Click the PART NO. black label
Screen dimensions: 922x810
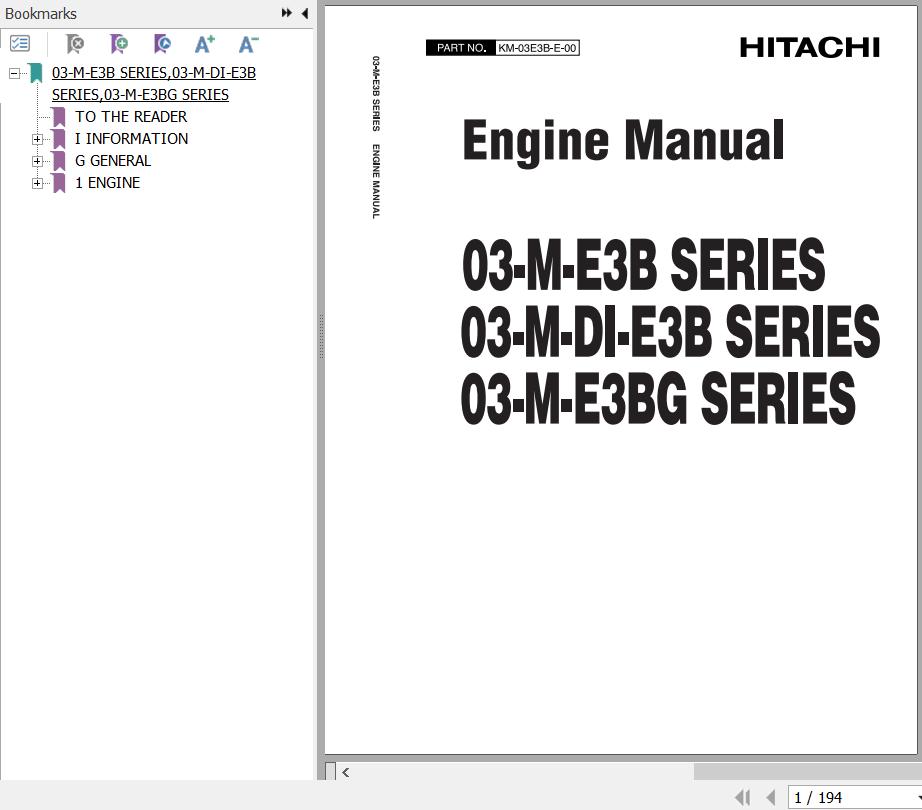click(x=461, y=48)
